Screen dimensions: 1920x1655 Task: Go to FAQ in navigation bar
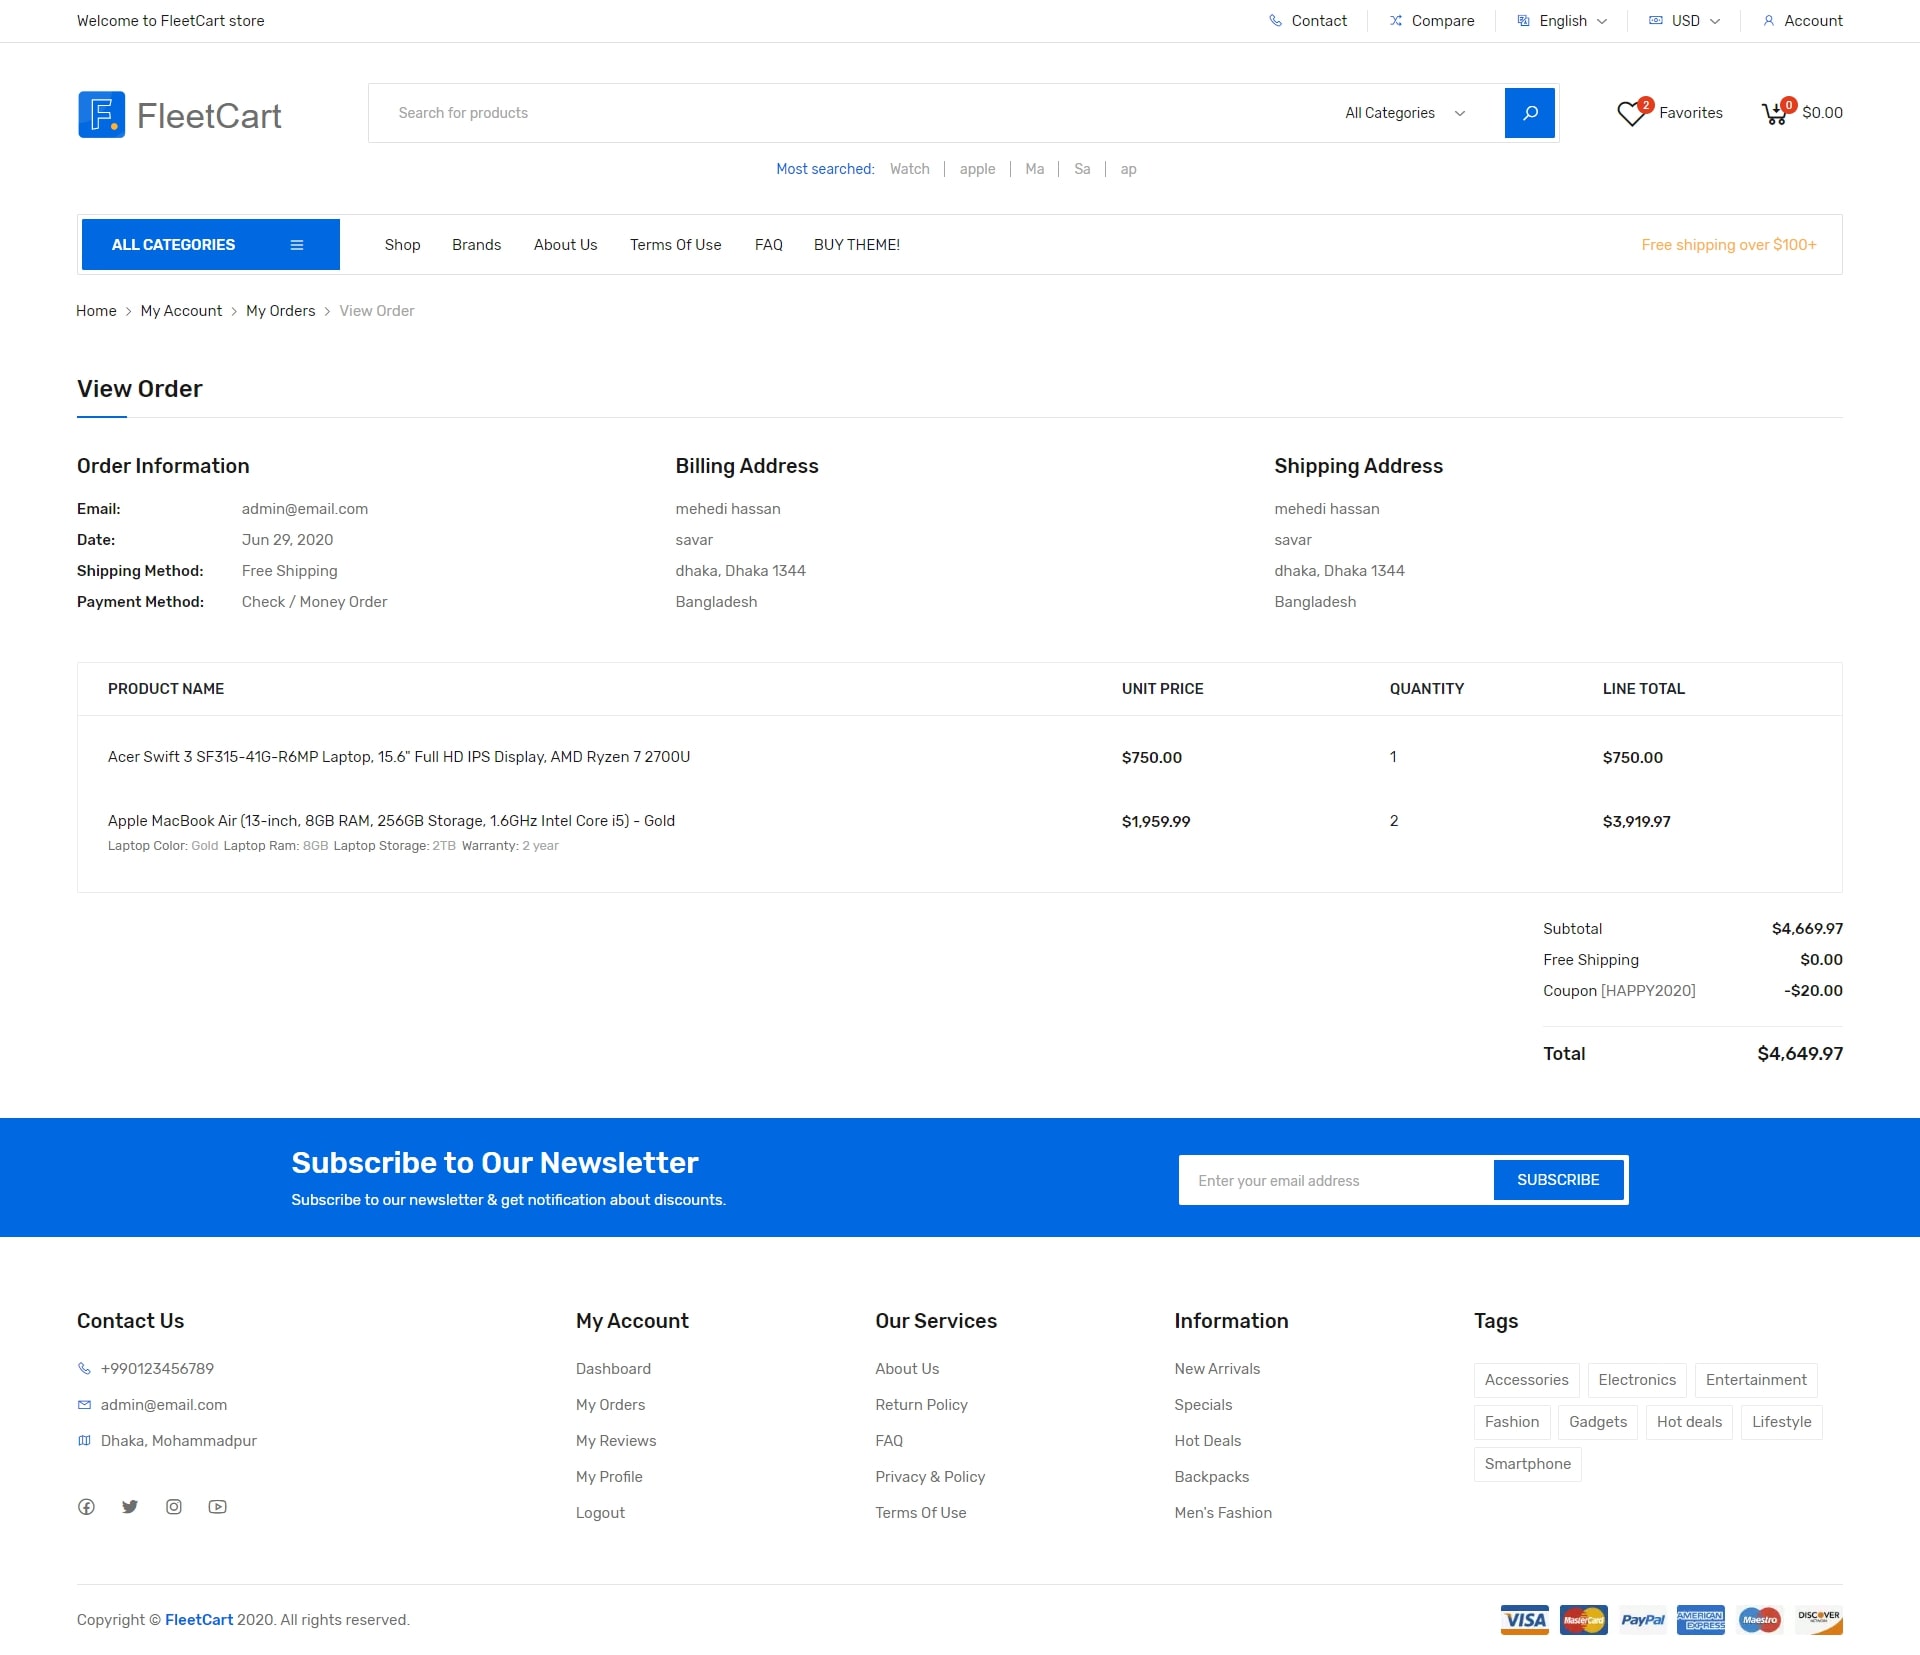coord(768,245)
